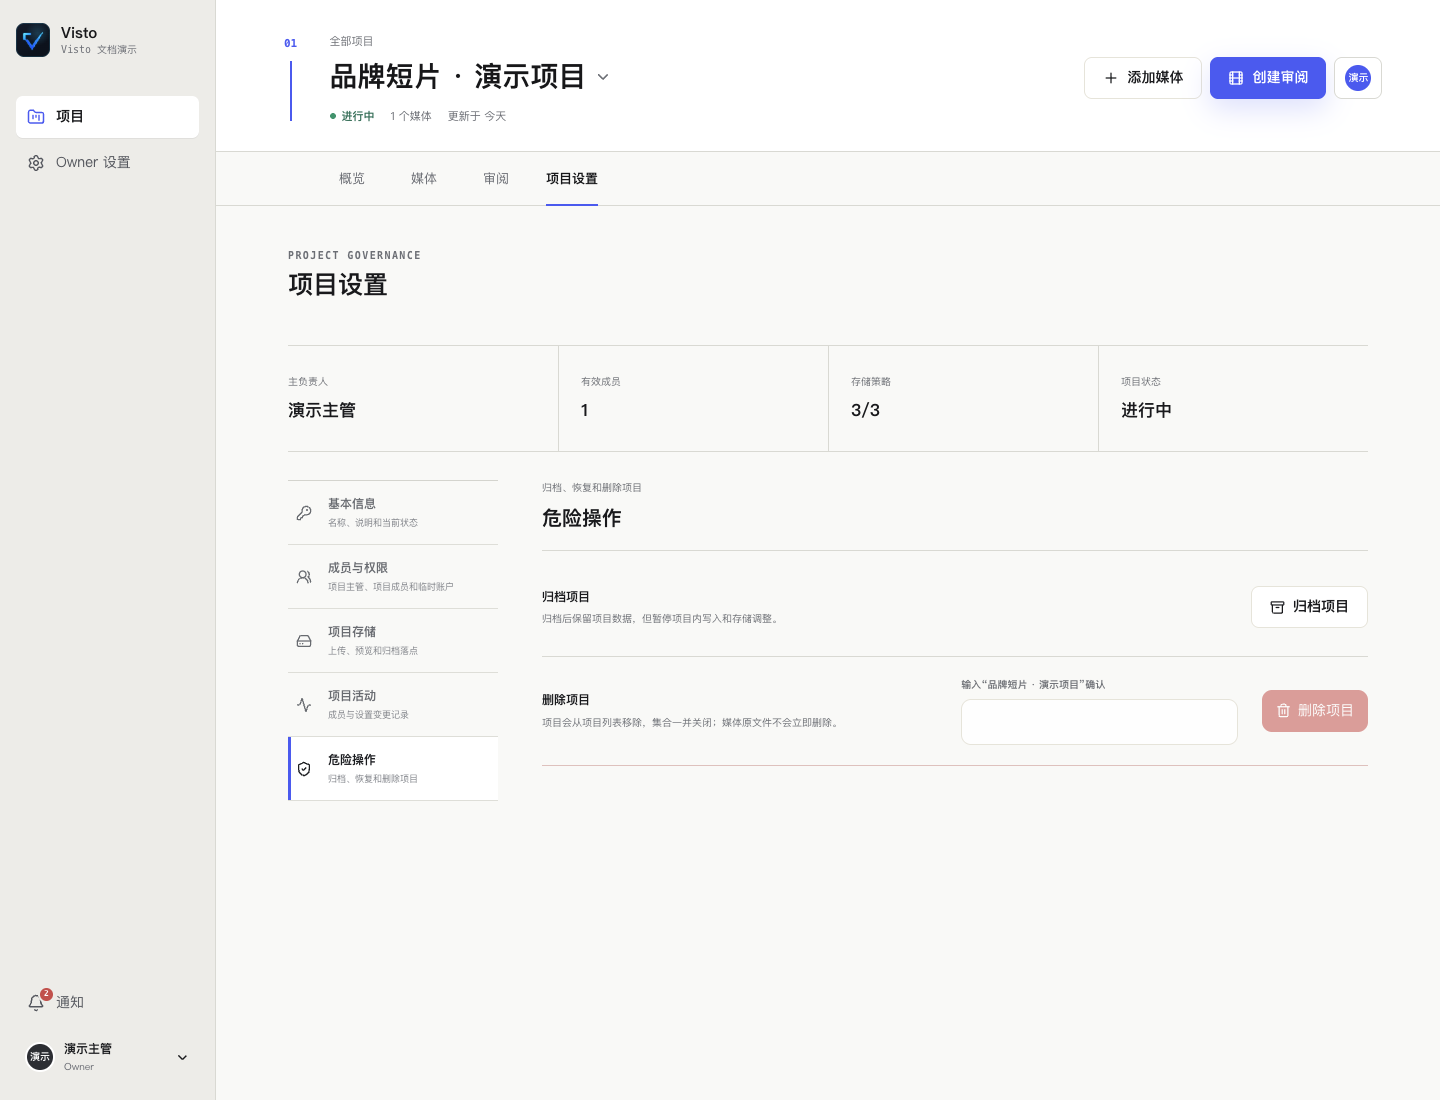Click the red notification count badge

(46, 994)
